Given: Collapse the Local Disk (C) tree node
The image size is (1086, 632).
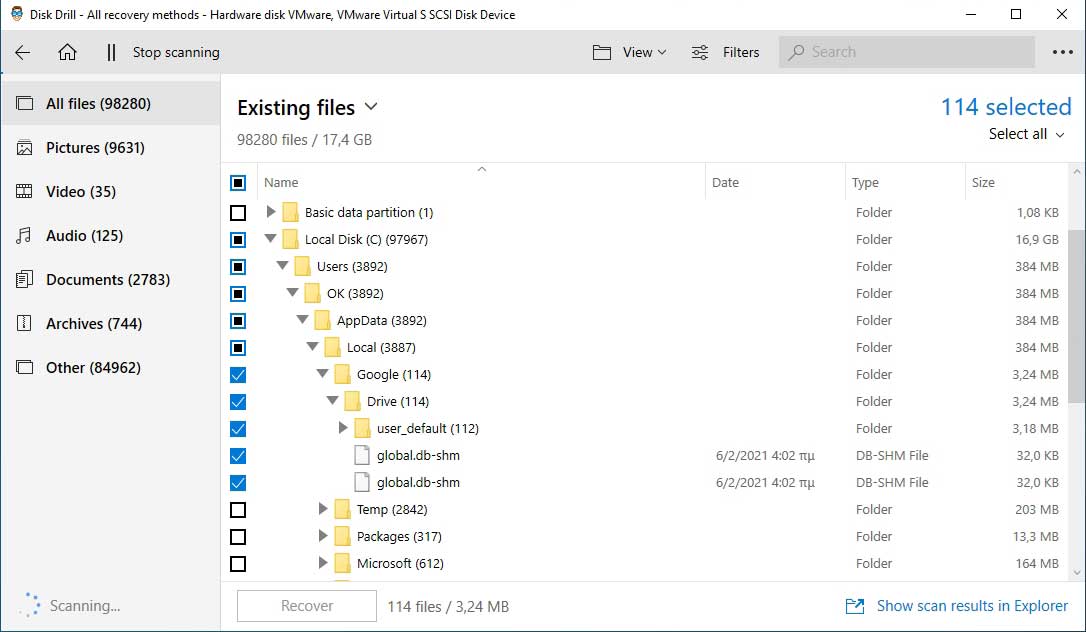Looking at the screenshot, I should click(271, 239).
